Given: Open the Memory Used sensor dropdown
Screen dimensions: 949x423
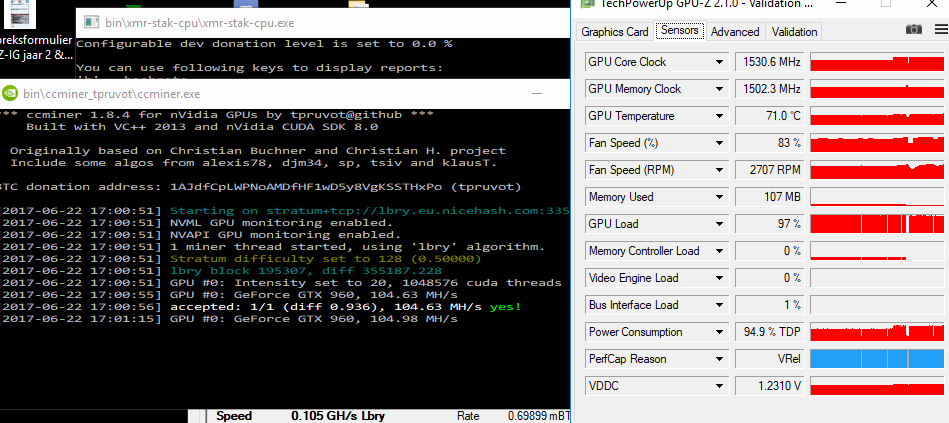Looking at the screenshot, I should pyautogui.click(x=720, y=197).
